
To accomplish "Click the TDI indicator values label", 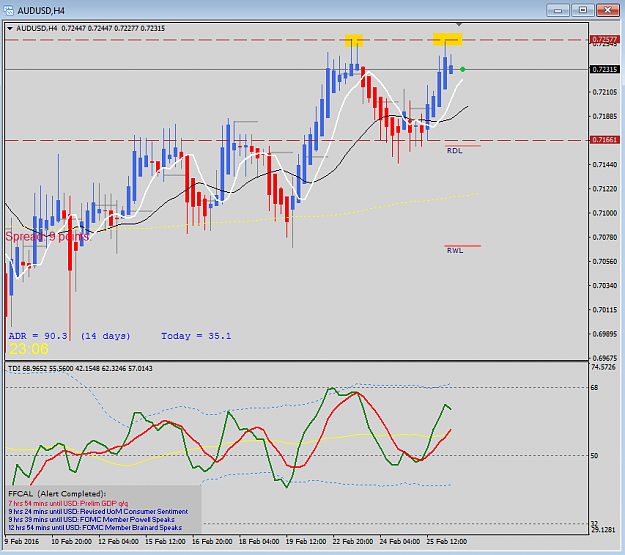I will click(80, 368).
